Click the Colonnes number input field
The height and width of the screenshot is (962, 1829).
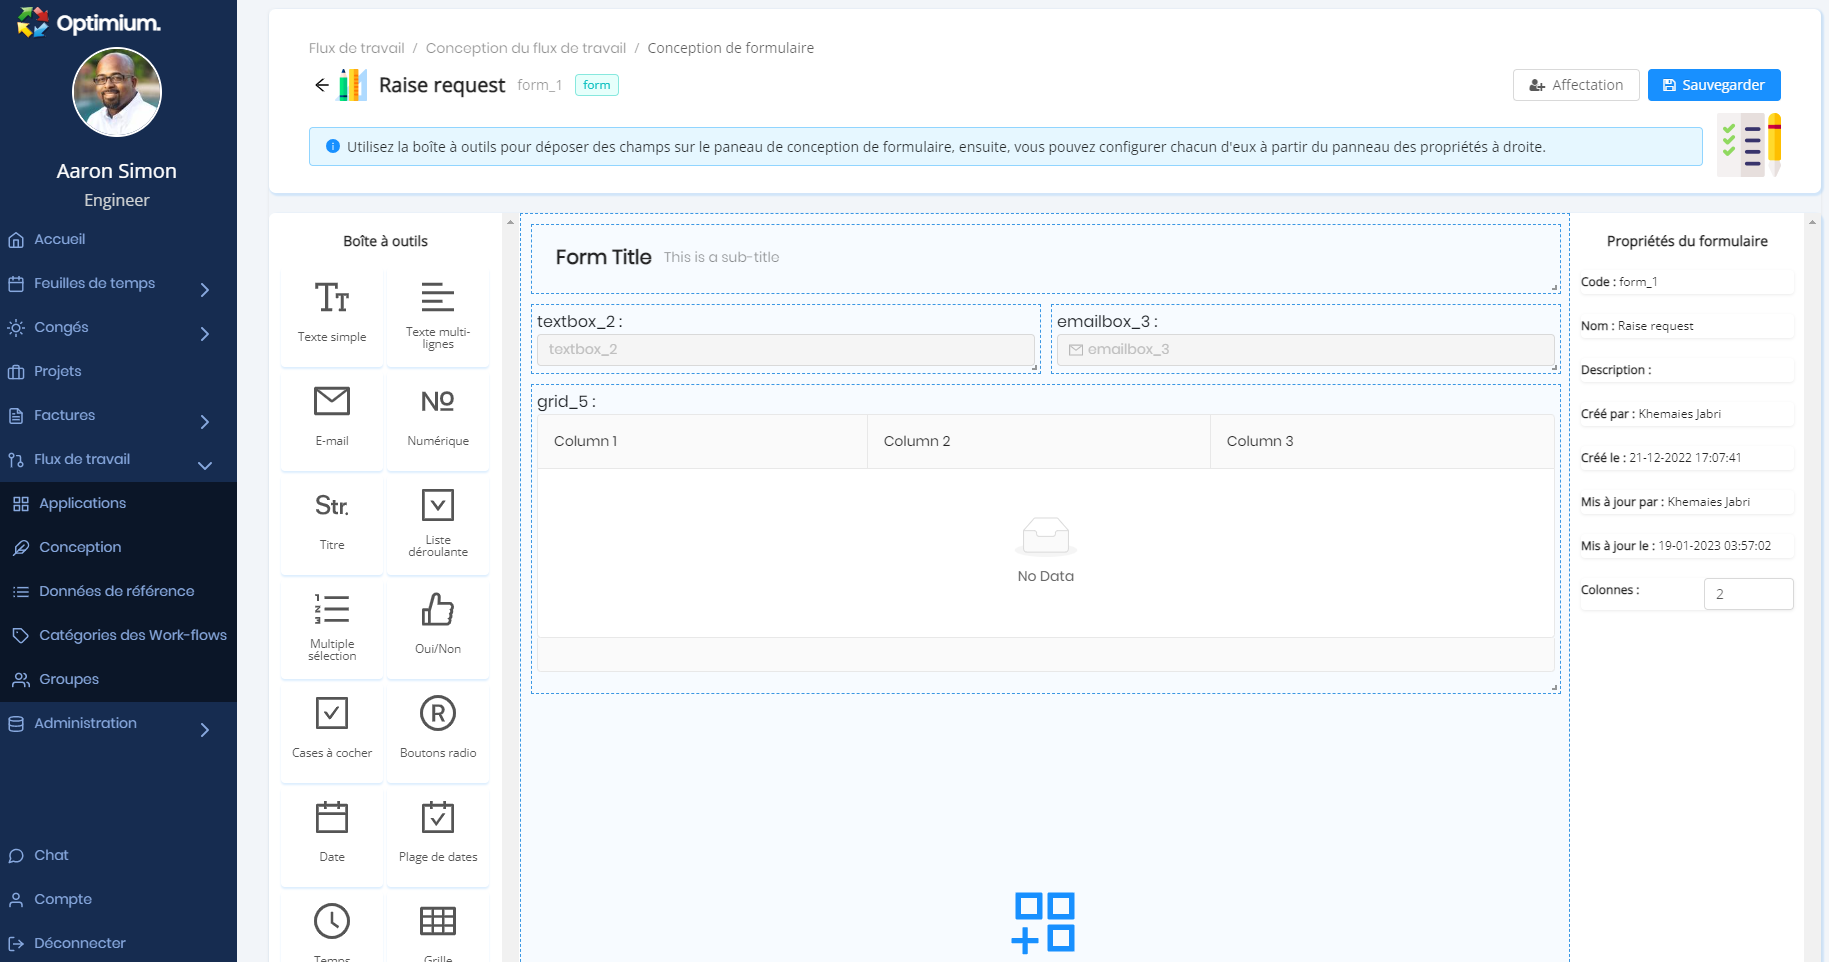pyautogui.click(x=1747, y=594)
